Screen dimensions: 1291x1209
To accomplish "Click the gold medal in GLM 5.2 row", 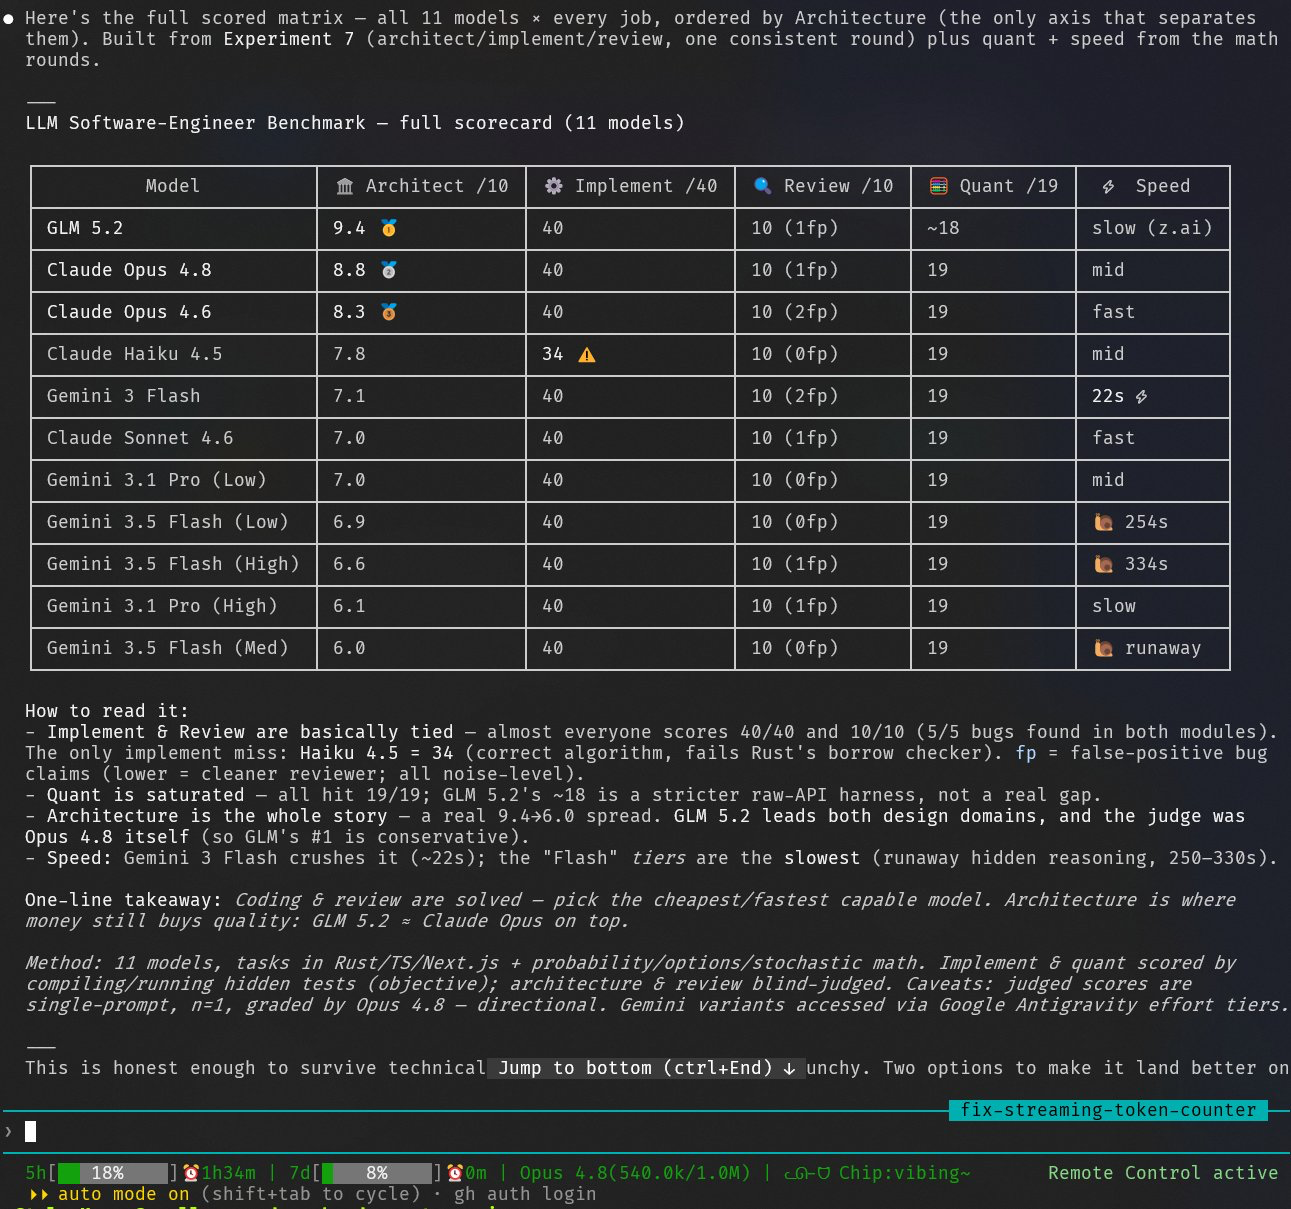I will [x=389, y=228].
